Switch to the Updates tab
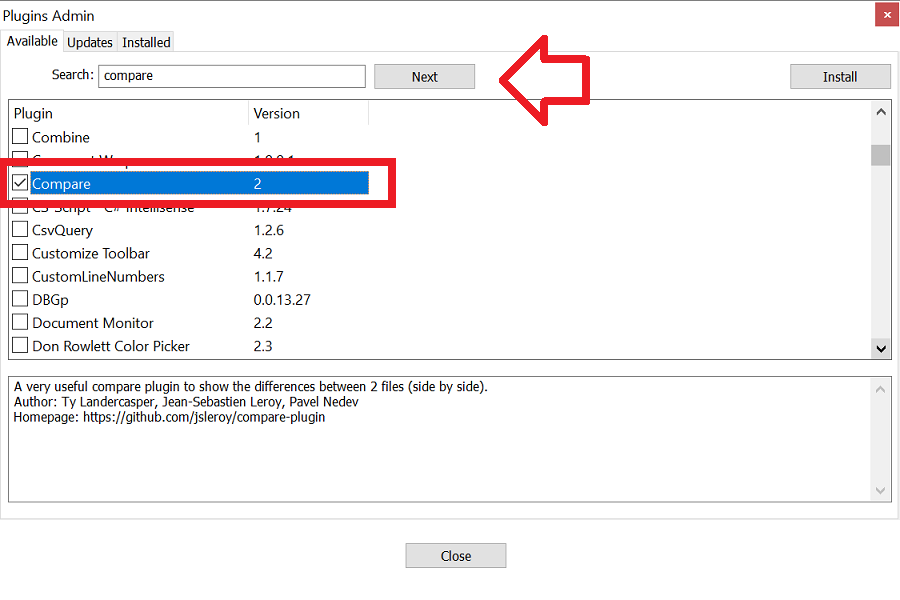 89,42
